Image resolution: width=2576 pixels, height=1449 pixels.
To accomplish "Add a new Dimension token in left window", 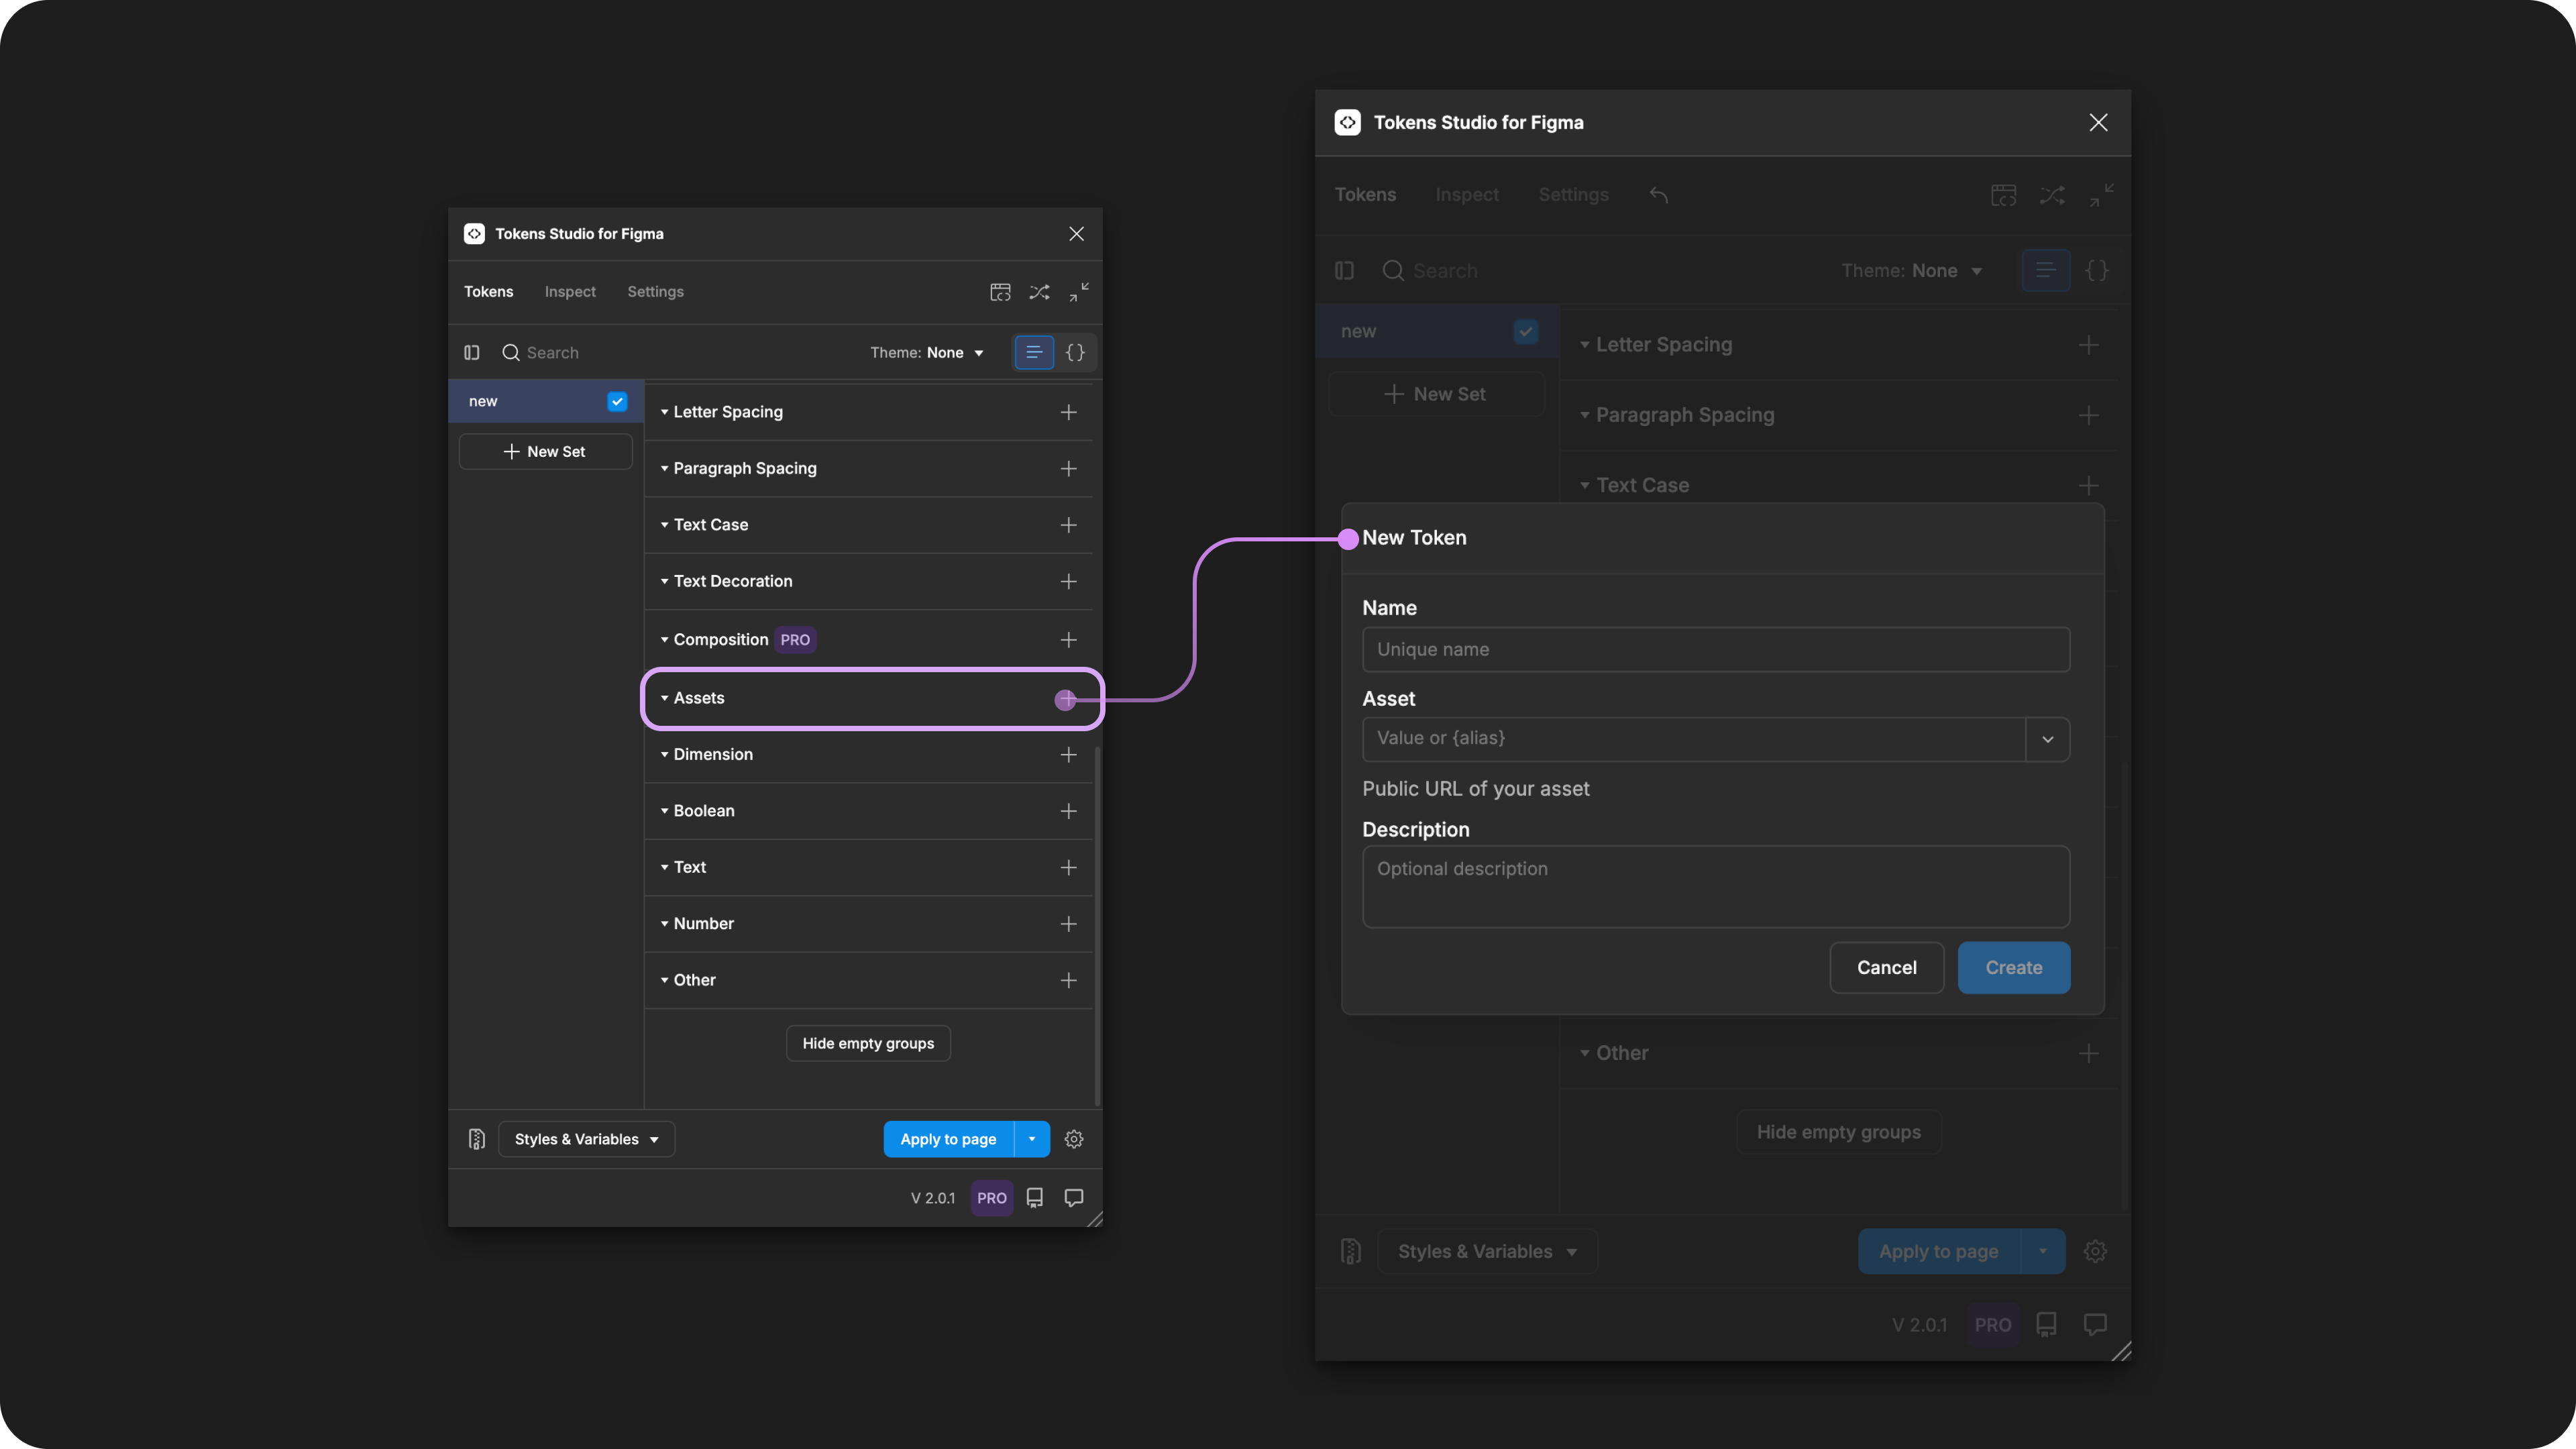I will pyautogui.click(x=1068, y=754).
